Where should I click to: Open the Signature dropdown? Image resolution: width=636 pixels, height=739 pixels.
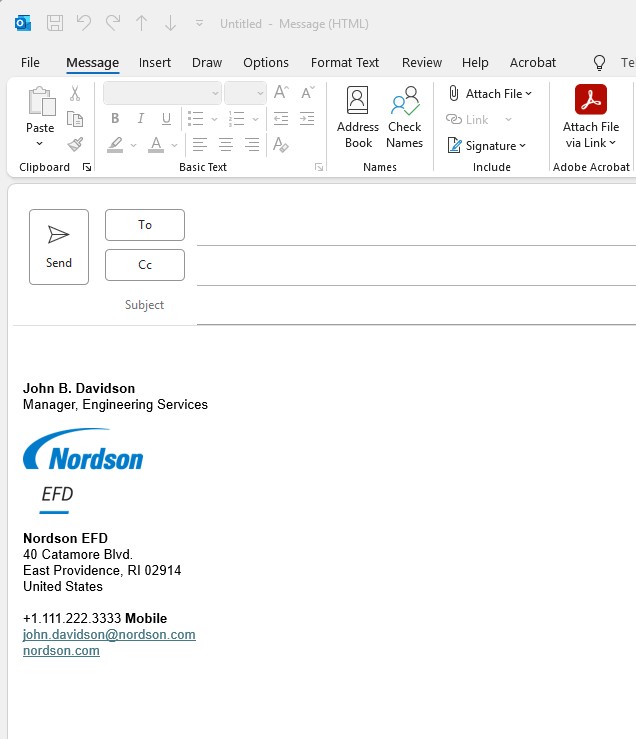pyautogui.click(x=486, y=146)
